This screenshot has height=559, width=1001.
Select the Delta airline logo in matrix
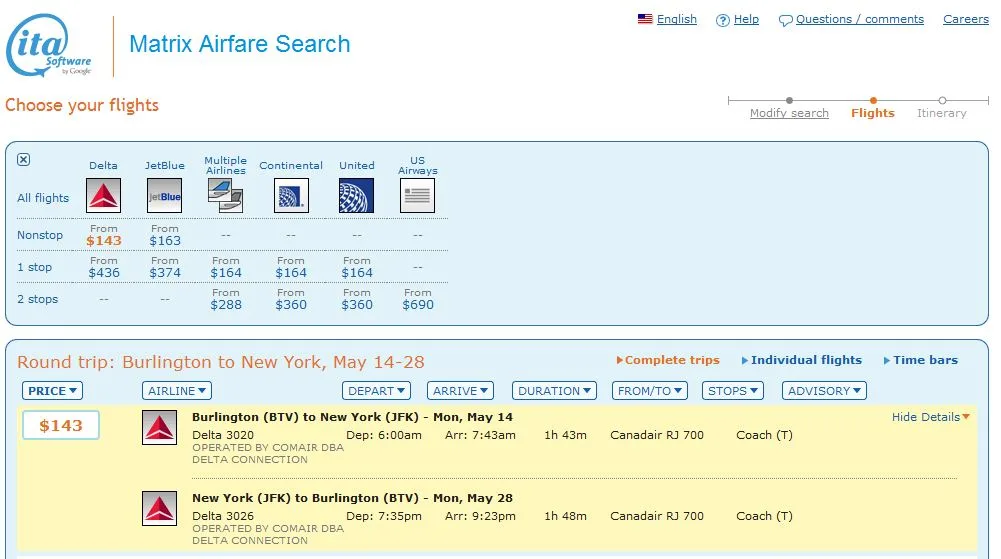[x=103, y=195]
